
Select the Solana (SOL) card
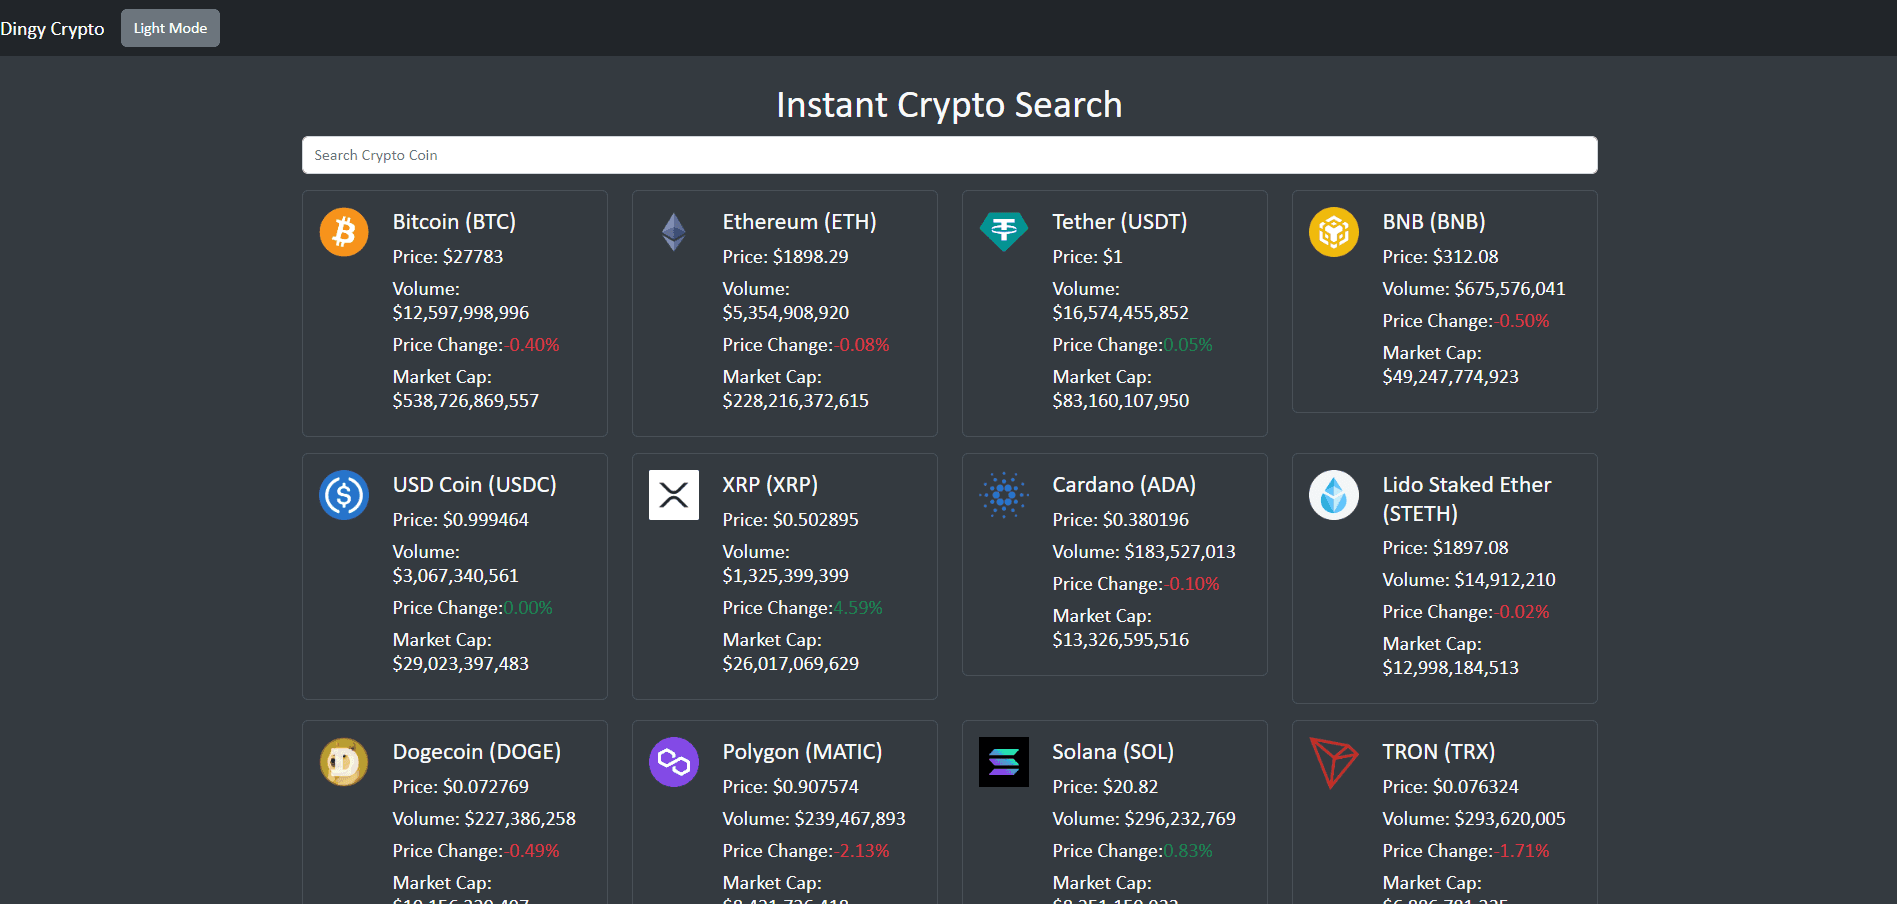pyautogui.click(x=1114, y=811)
